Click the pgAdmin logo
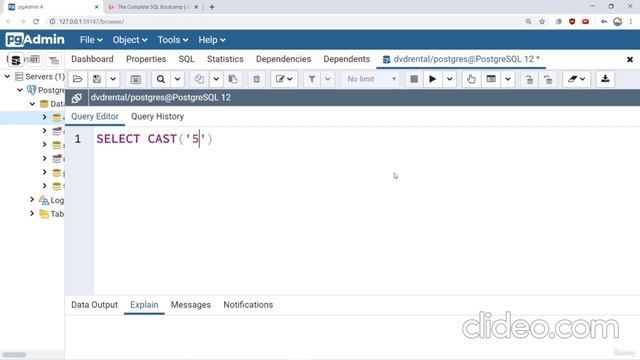This screenshot has width=640, height=360. point(35,40)
